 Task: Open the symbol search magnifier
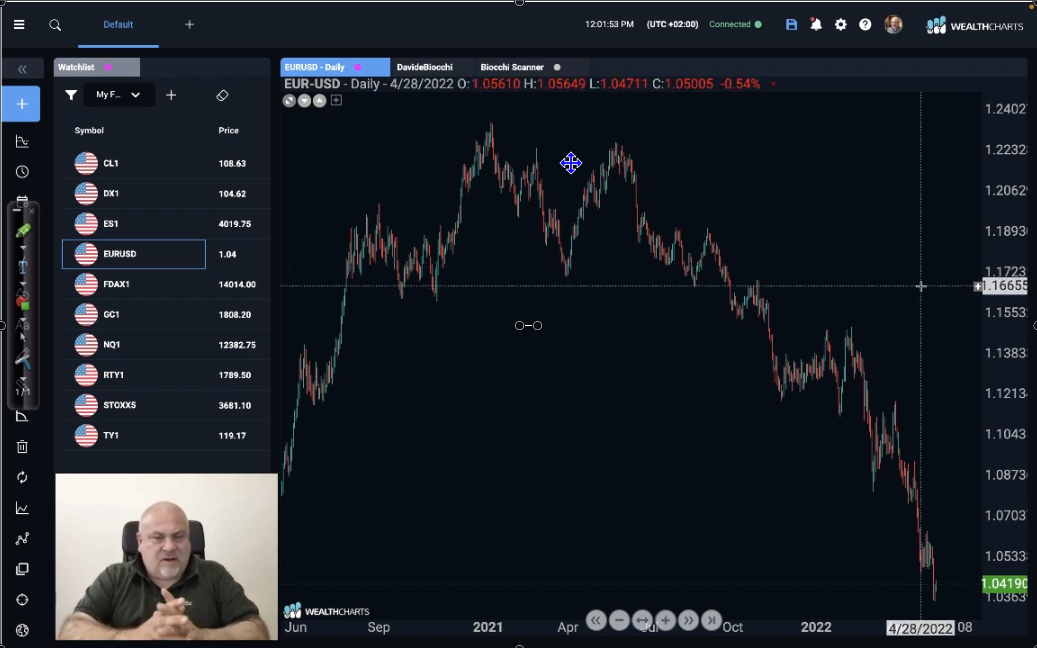(55, 25)
